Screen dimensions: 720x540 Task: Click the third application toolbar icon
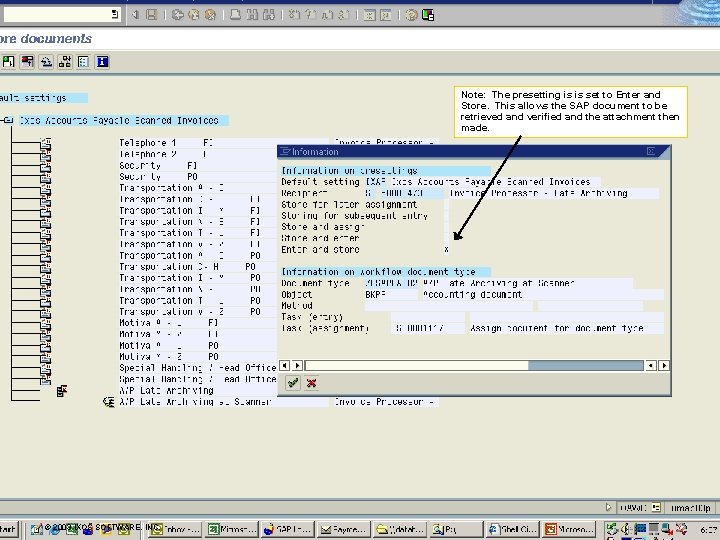tap(46, 62)
